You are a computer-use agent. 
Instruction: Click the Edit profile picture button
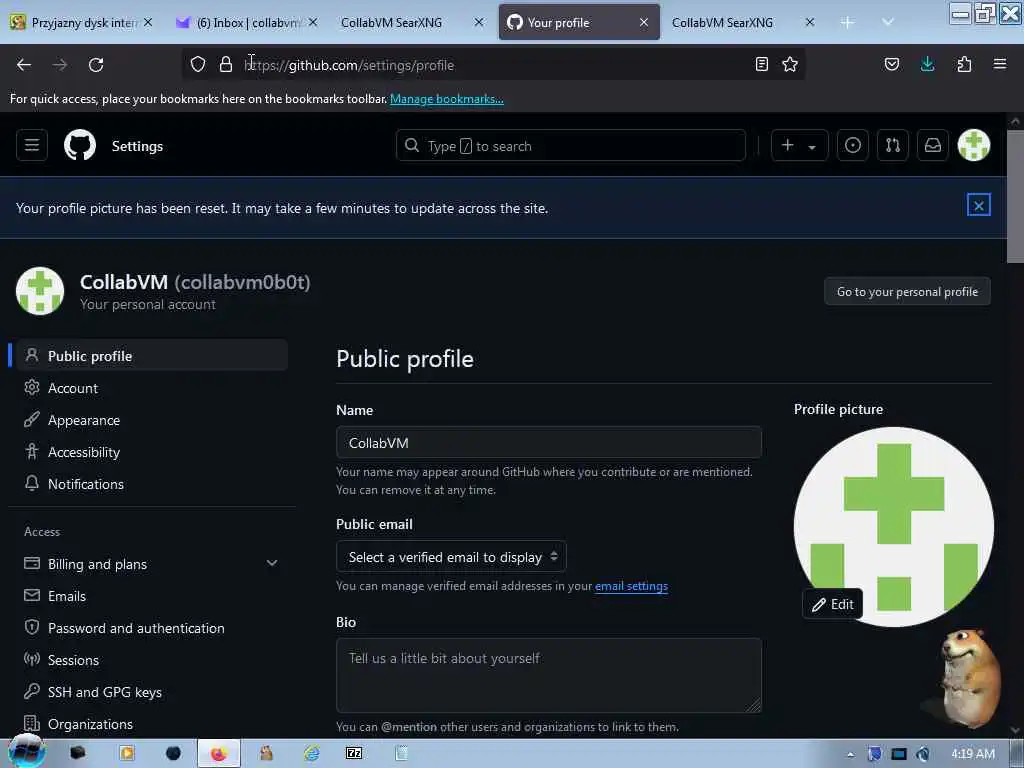click(833, 604)
